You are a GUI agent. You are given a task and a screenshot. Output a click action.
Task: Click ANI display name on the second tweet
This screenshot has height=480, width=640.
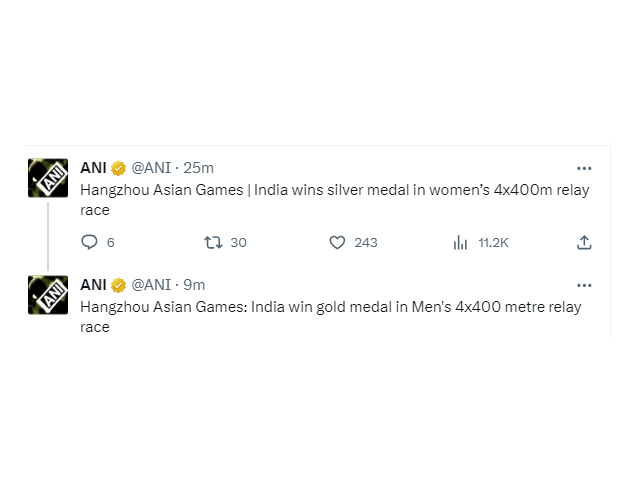93,285
